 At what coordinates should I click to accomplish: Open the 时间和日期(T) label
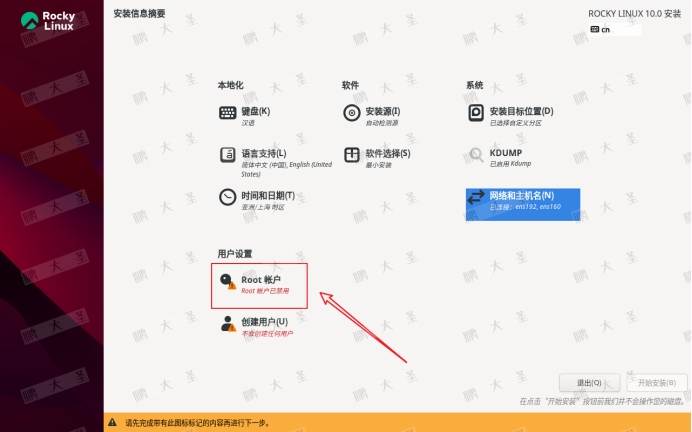267,194
